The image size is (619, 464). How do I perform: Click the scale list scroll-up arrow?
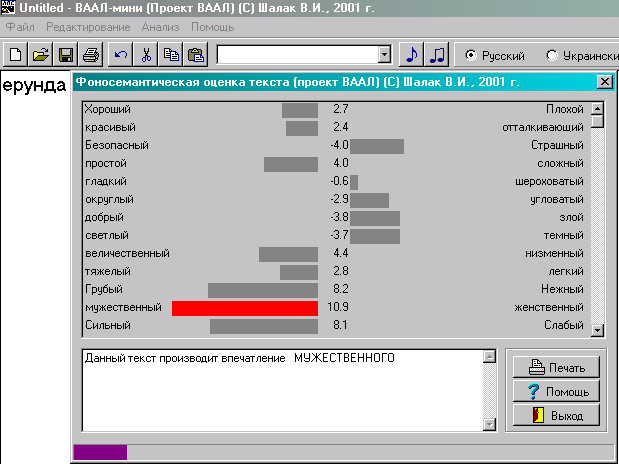[x=598, y=109]
